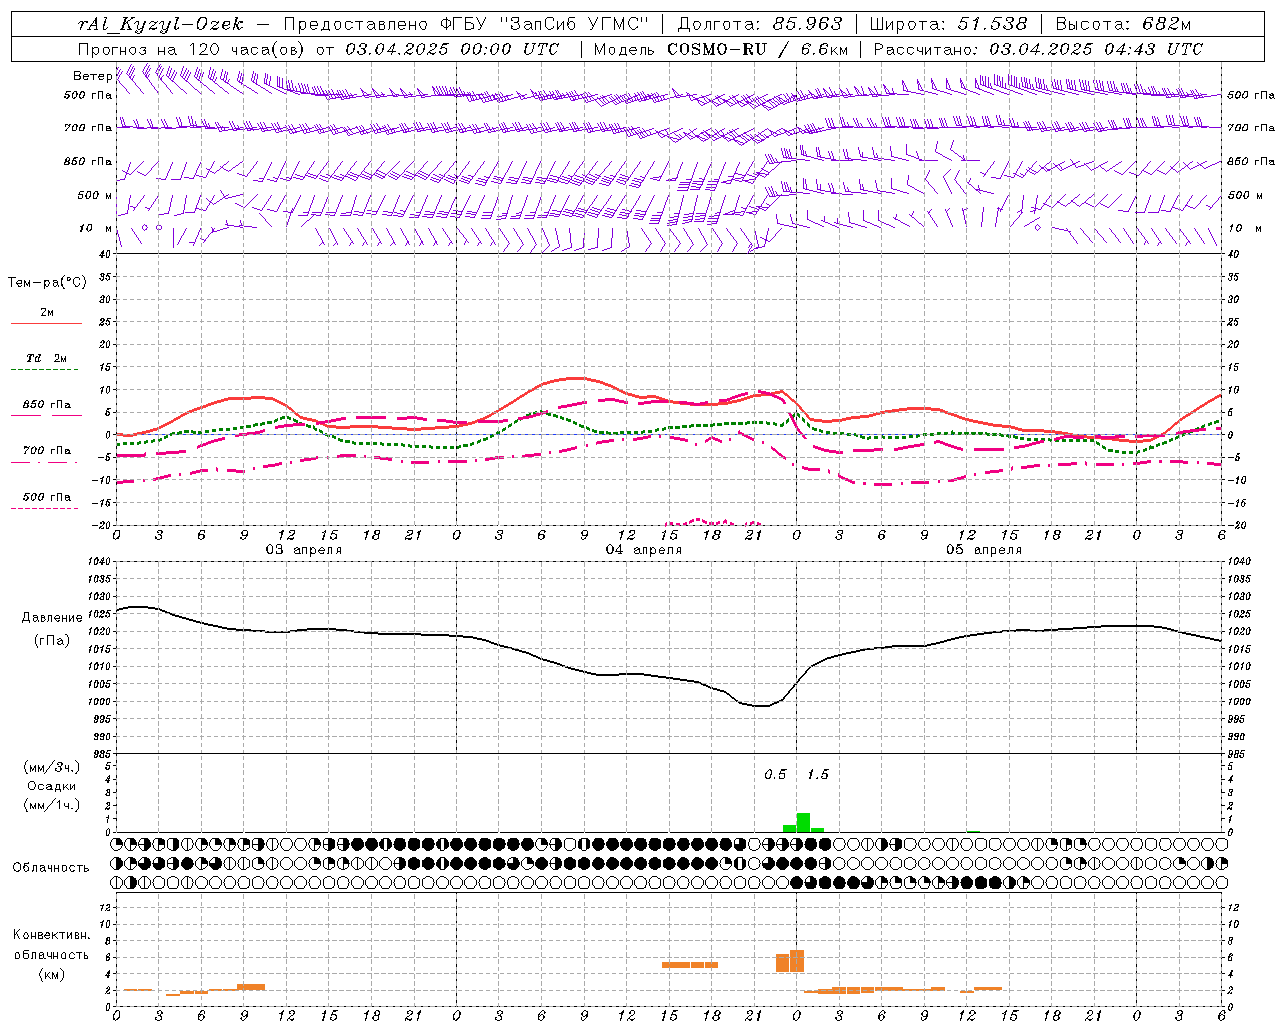
Task: Click the solid red 2м legend line
Action: coord(46,323)
